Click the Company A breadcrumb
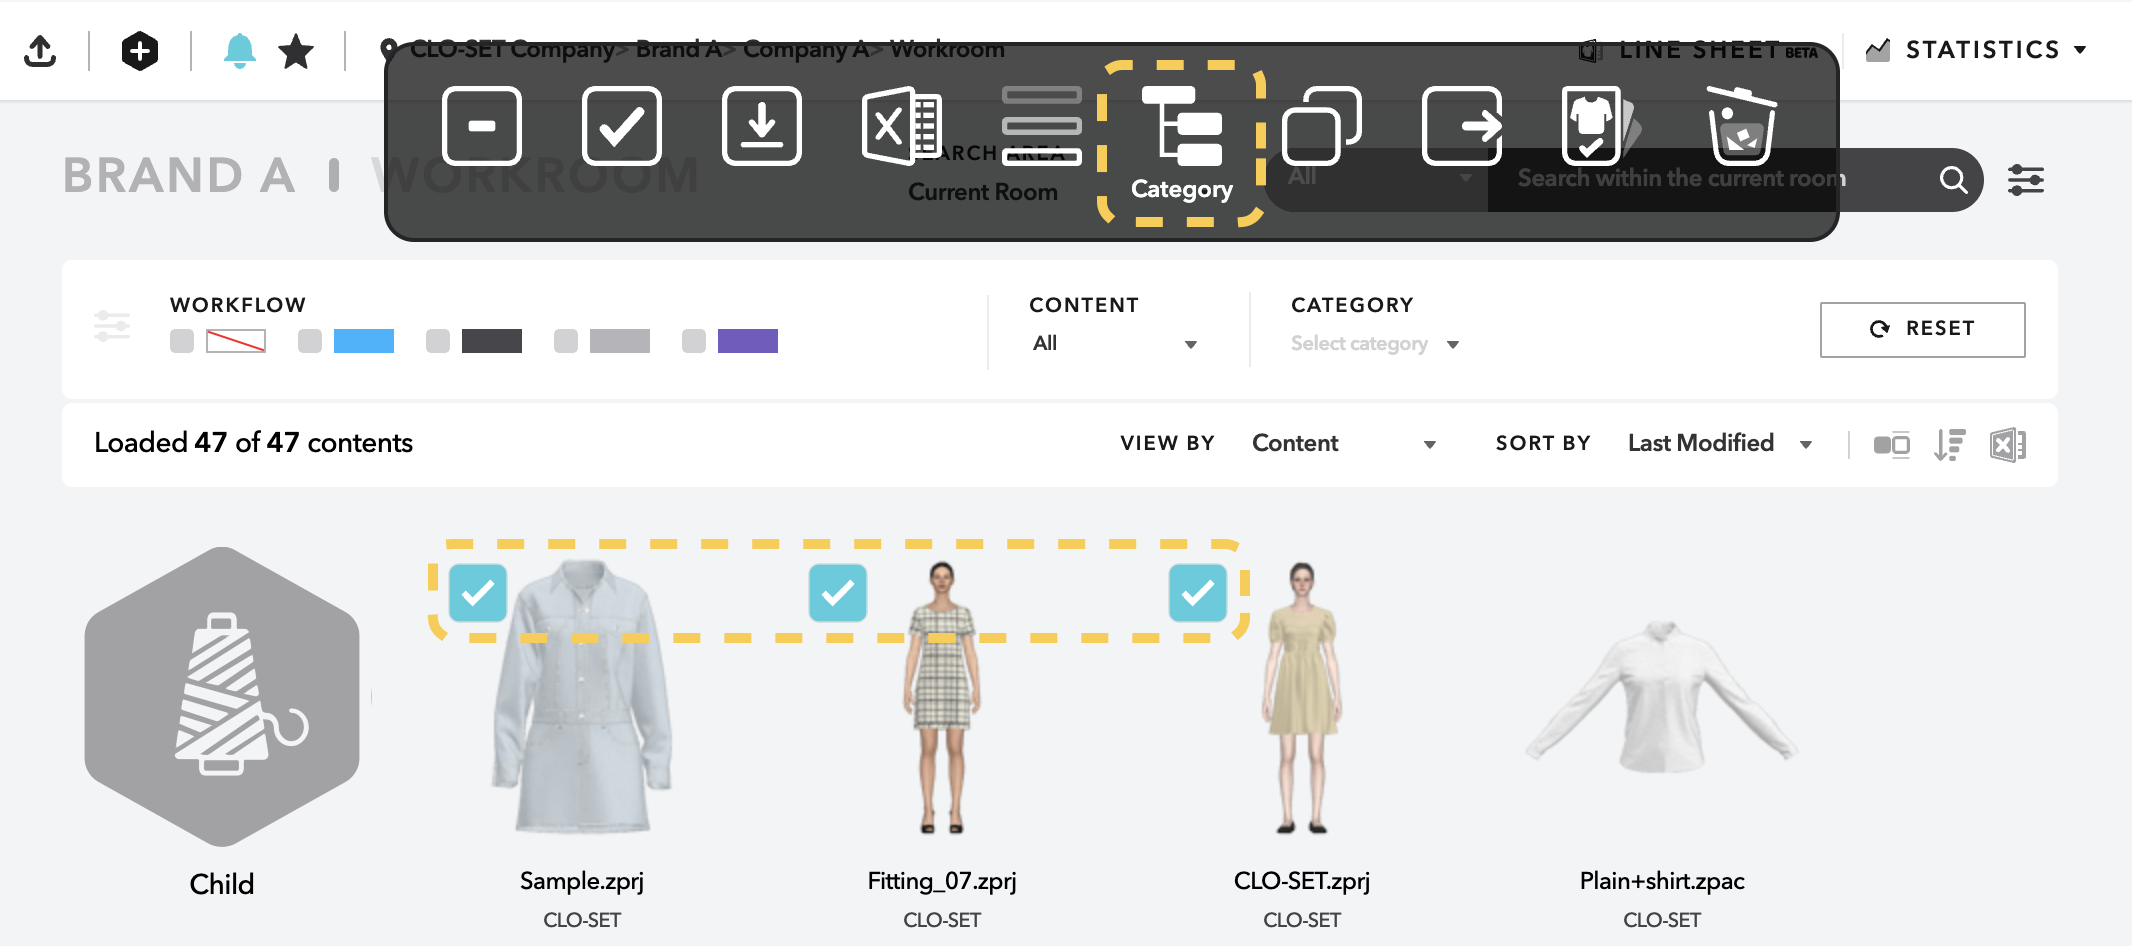The width and height of the screenshot is (2132, 946). point(805,49)
